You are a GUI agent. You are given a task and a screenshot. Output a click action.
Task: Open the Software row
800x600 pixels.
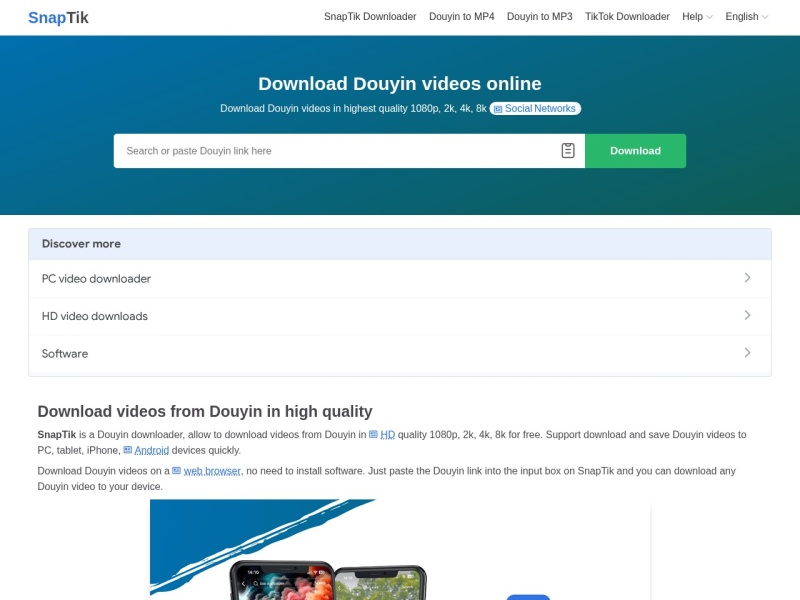[399, 354]
